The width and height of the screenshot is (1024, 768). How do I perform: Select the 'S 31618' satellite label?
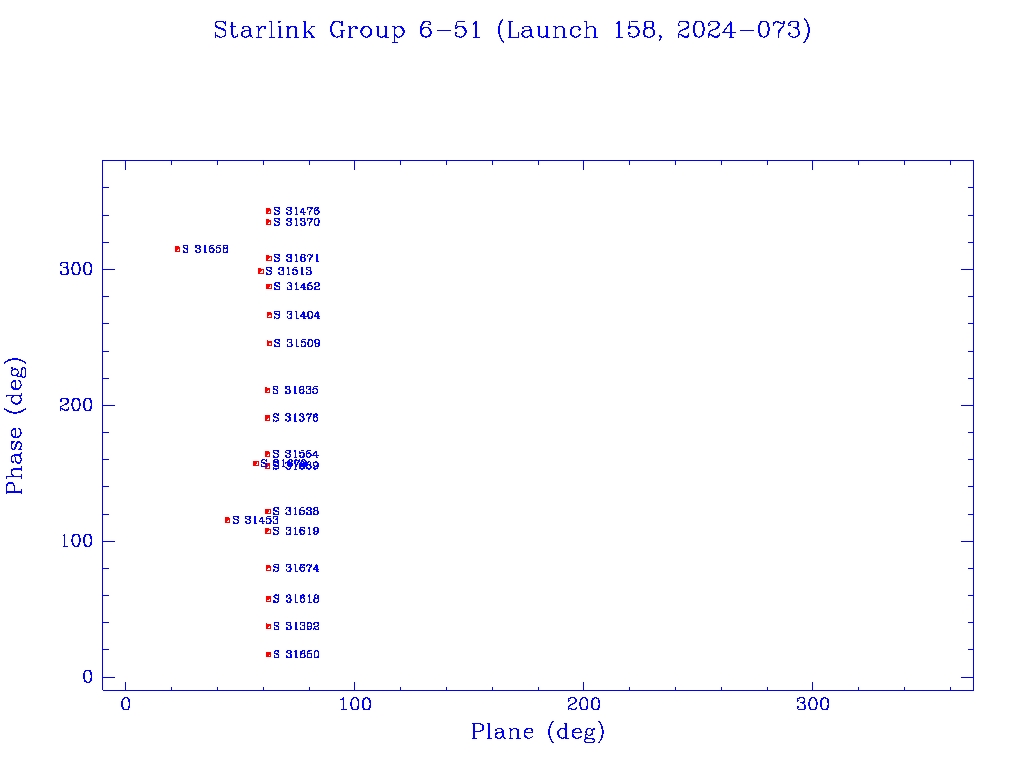click(296, 598)
